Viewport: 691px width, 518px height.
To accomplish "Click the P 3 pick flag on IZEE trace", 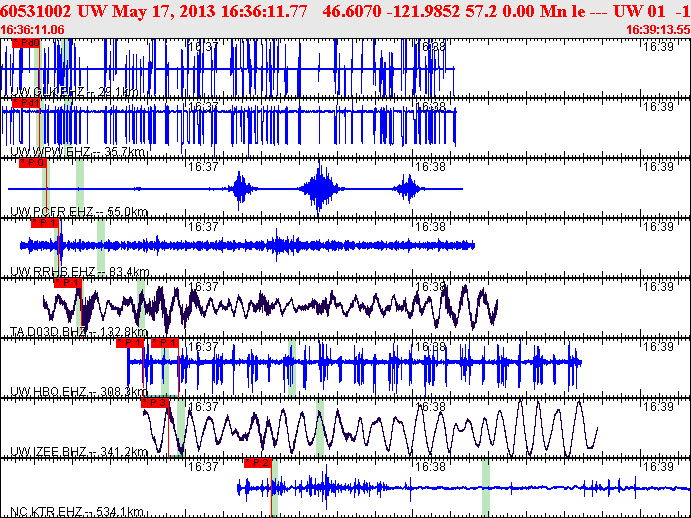I will 155,402.
